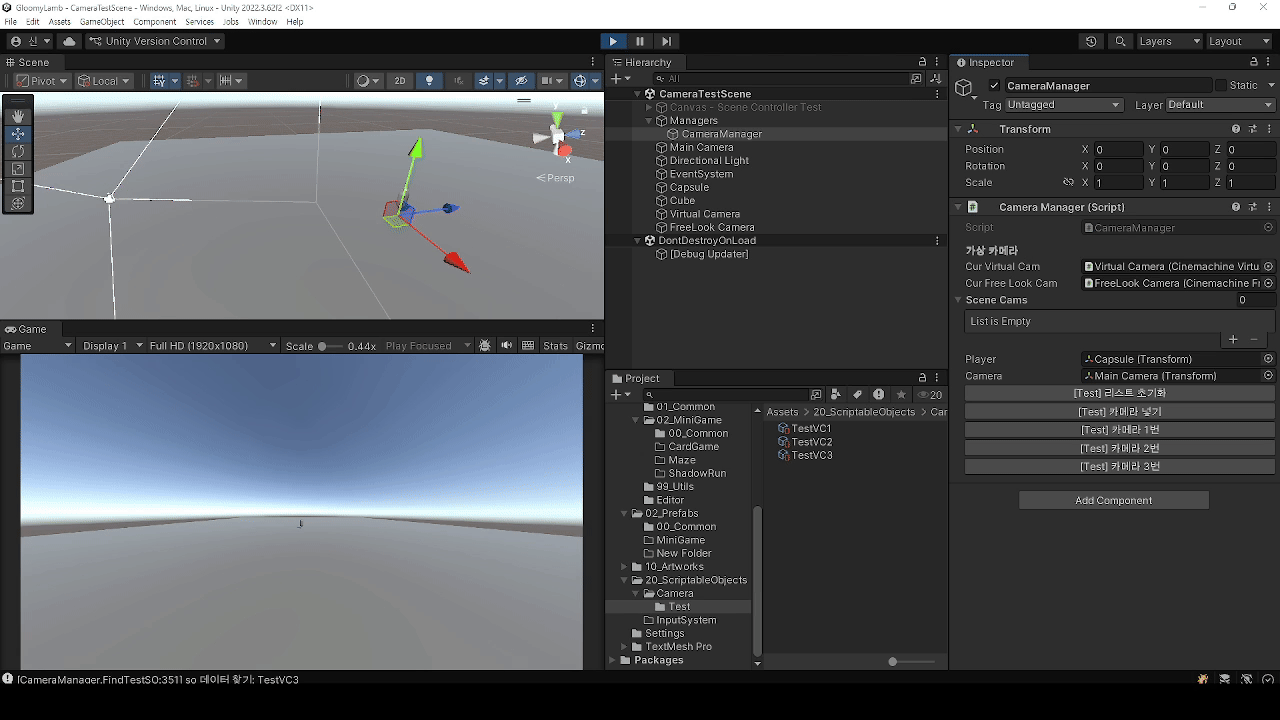Screen dimensions: 1280x720
Task: Toggle Game view mute audio icon
Action: tap(506, 346)
